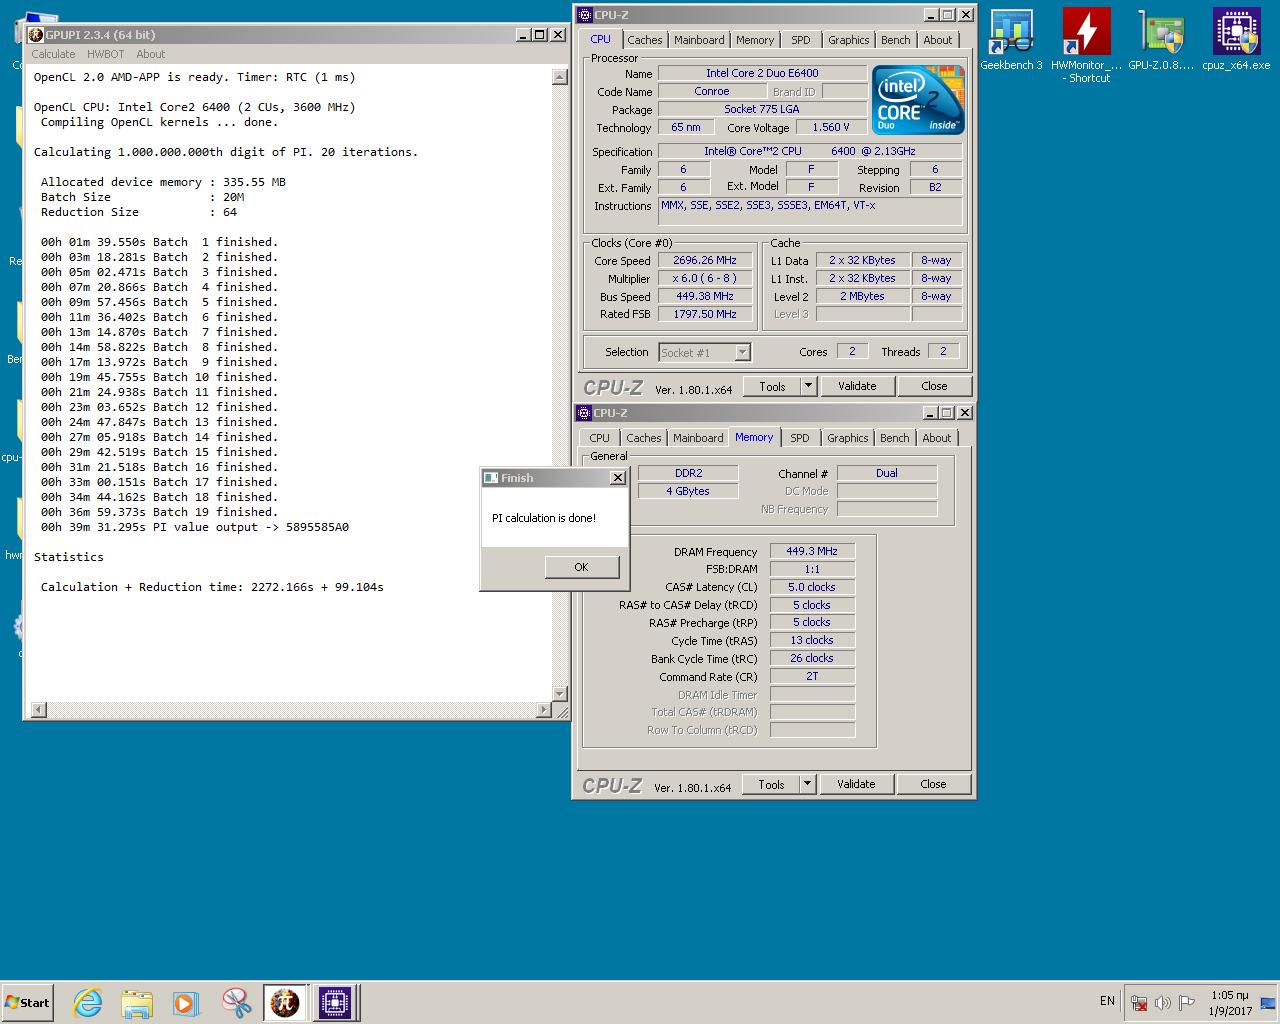Close the Finish dialog
Image resolution: width=1280 pixels, height=1024 pixels.
(x=617, y=478)
